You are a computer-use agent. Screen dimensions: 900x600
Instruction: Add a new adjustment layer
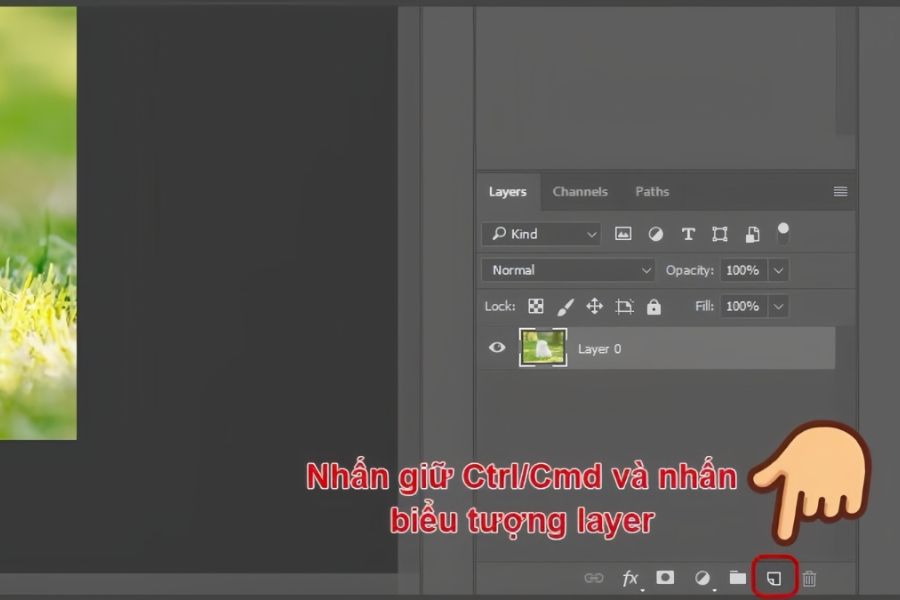point(702,578)
